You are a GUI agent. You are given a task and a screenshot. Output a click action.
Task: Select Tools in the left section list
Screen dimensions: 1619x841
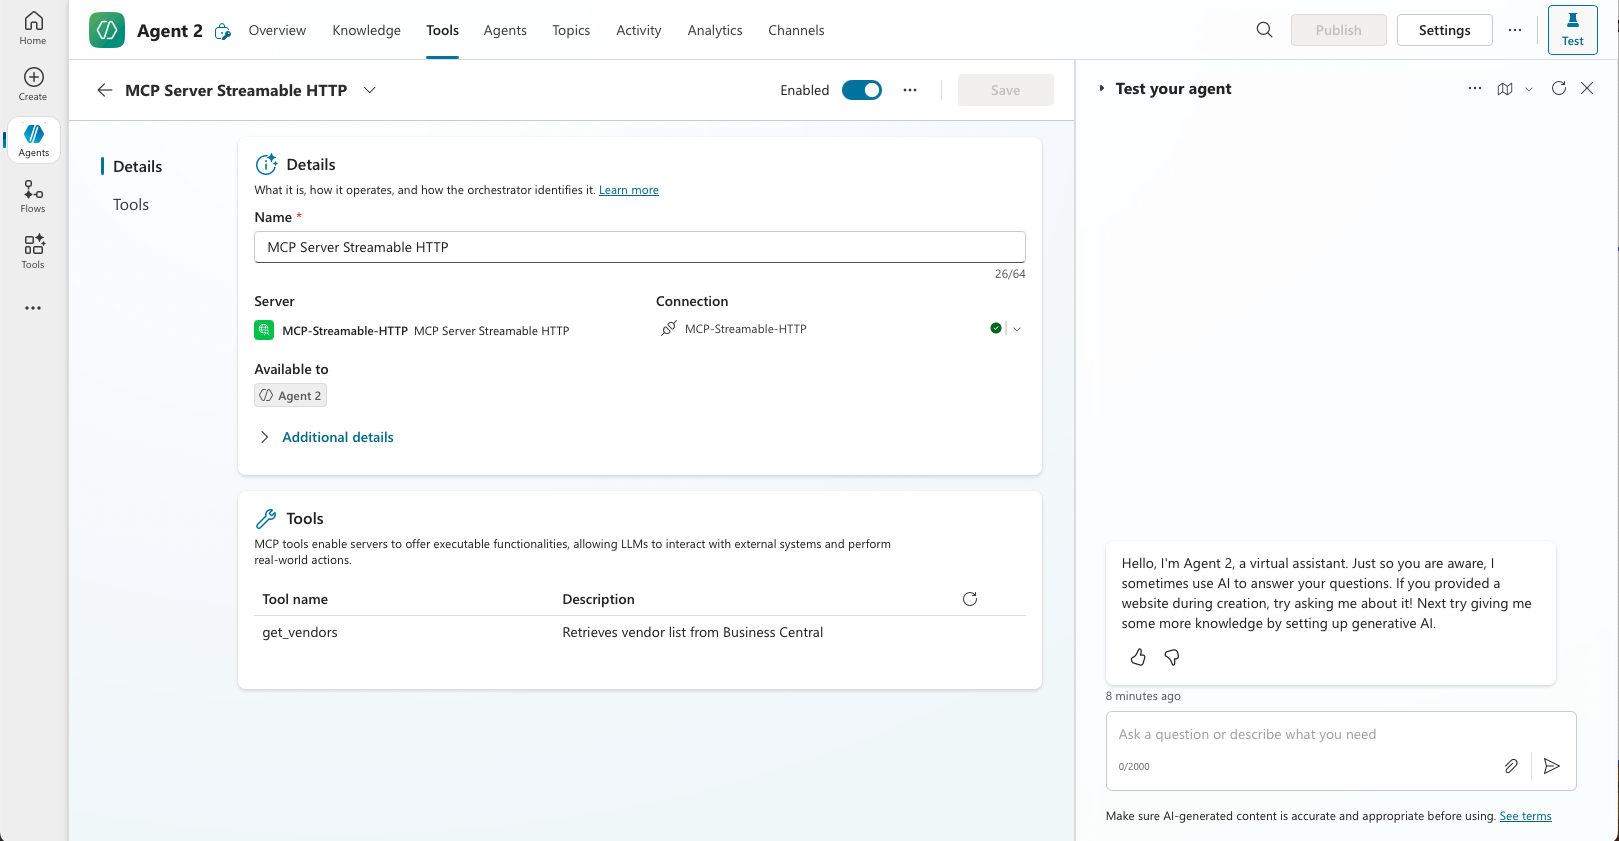coord(131,204)
